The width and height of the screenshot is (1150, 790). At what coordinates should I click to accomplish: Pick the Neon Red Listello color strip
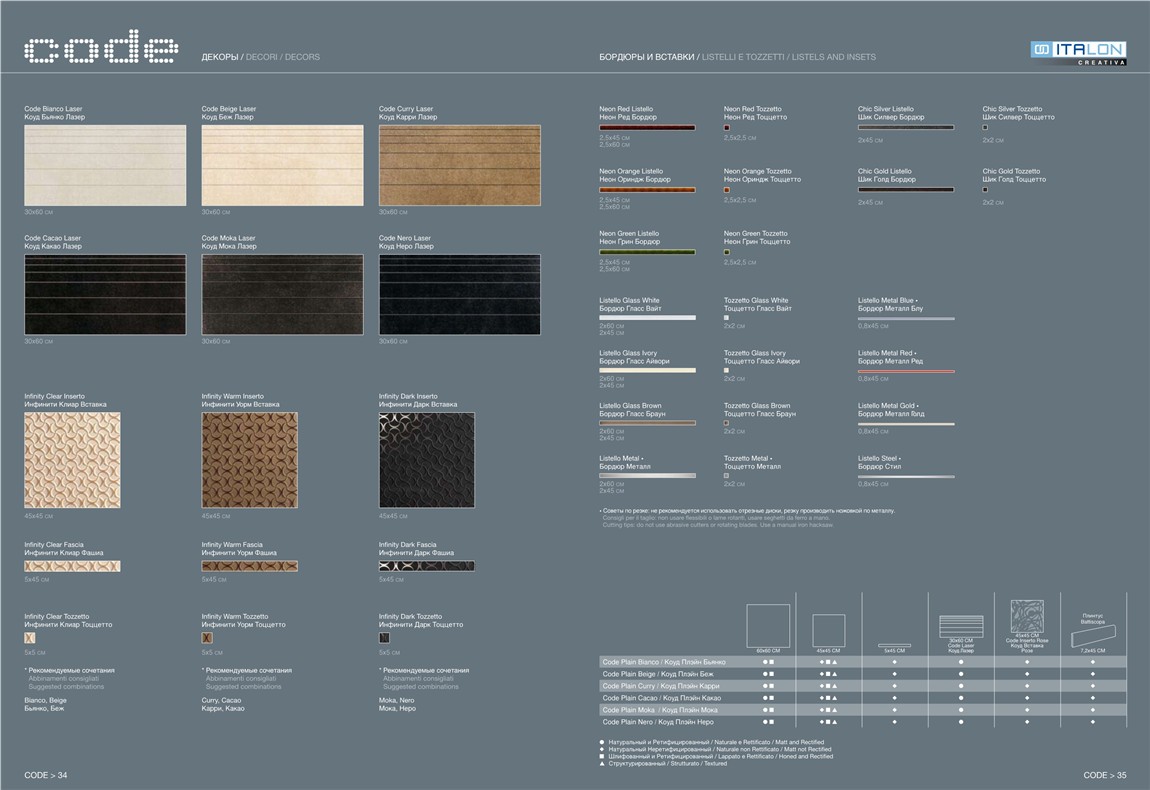pyautogui.click(x=648, y=128)
